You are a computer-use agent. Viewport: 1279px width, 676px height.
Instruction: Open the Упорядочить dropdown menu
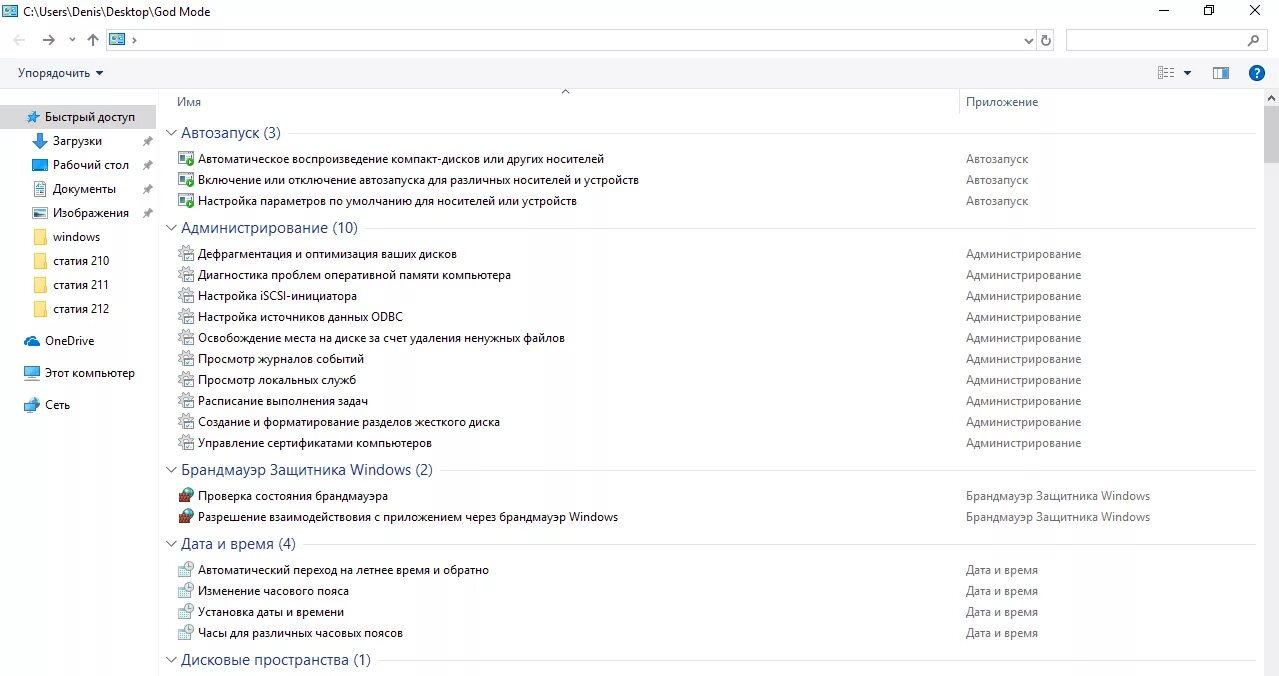point(60,73)
